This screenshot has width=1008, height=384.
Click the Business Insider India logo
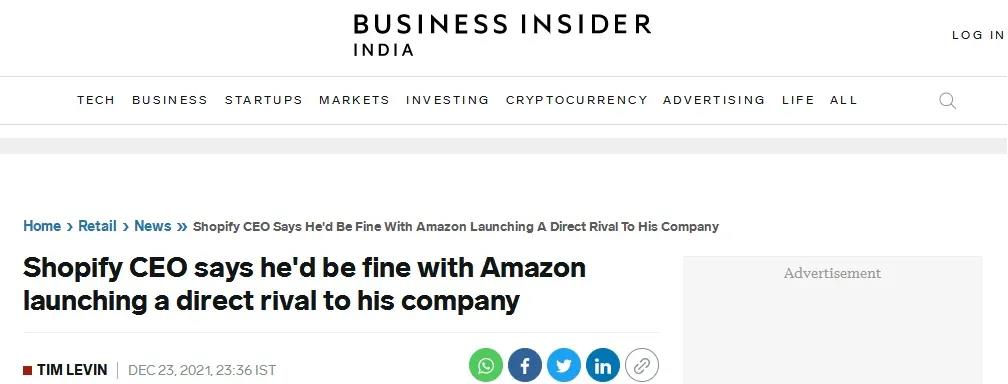502,35
